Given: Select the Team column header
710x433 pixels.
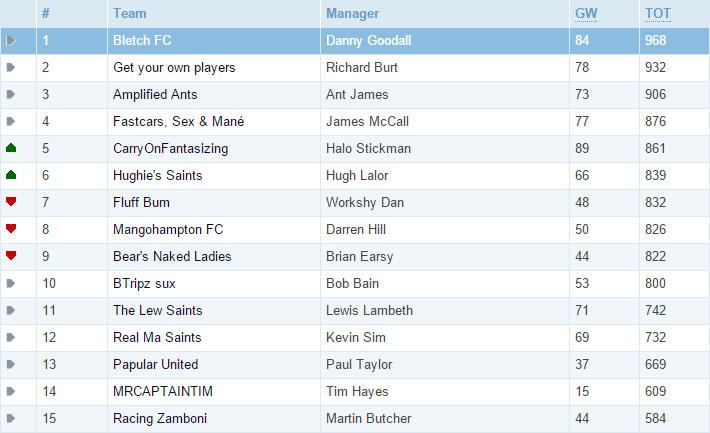Looking at the screenshot, I should [x=130, y=14].
